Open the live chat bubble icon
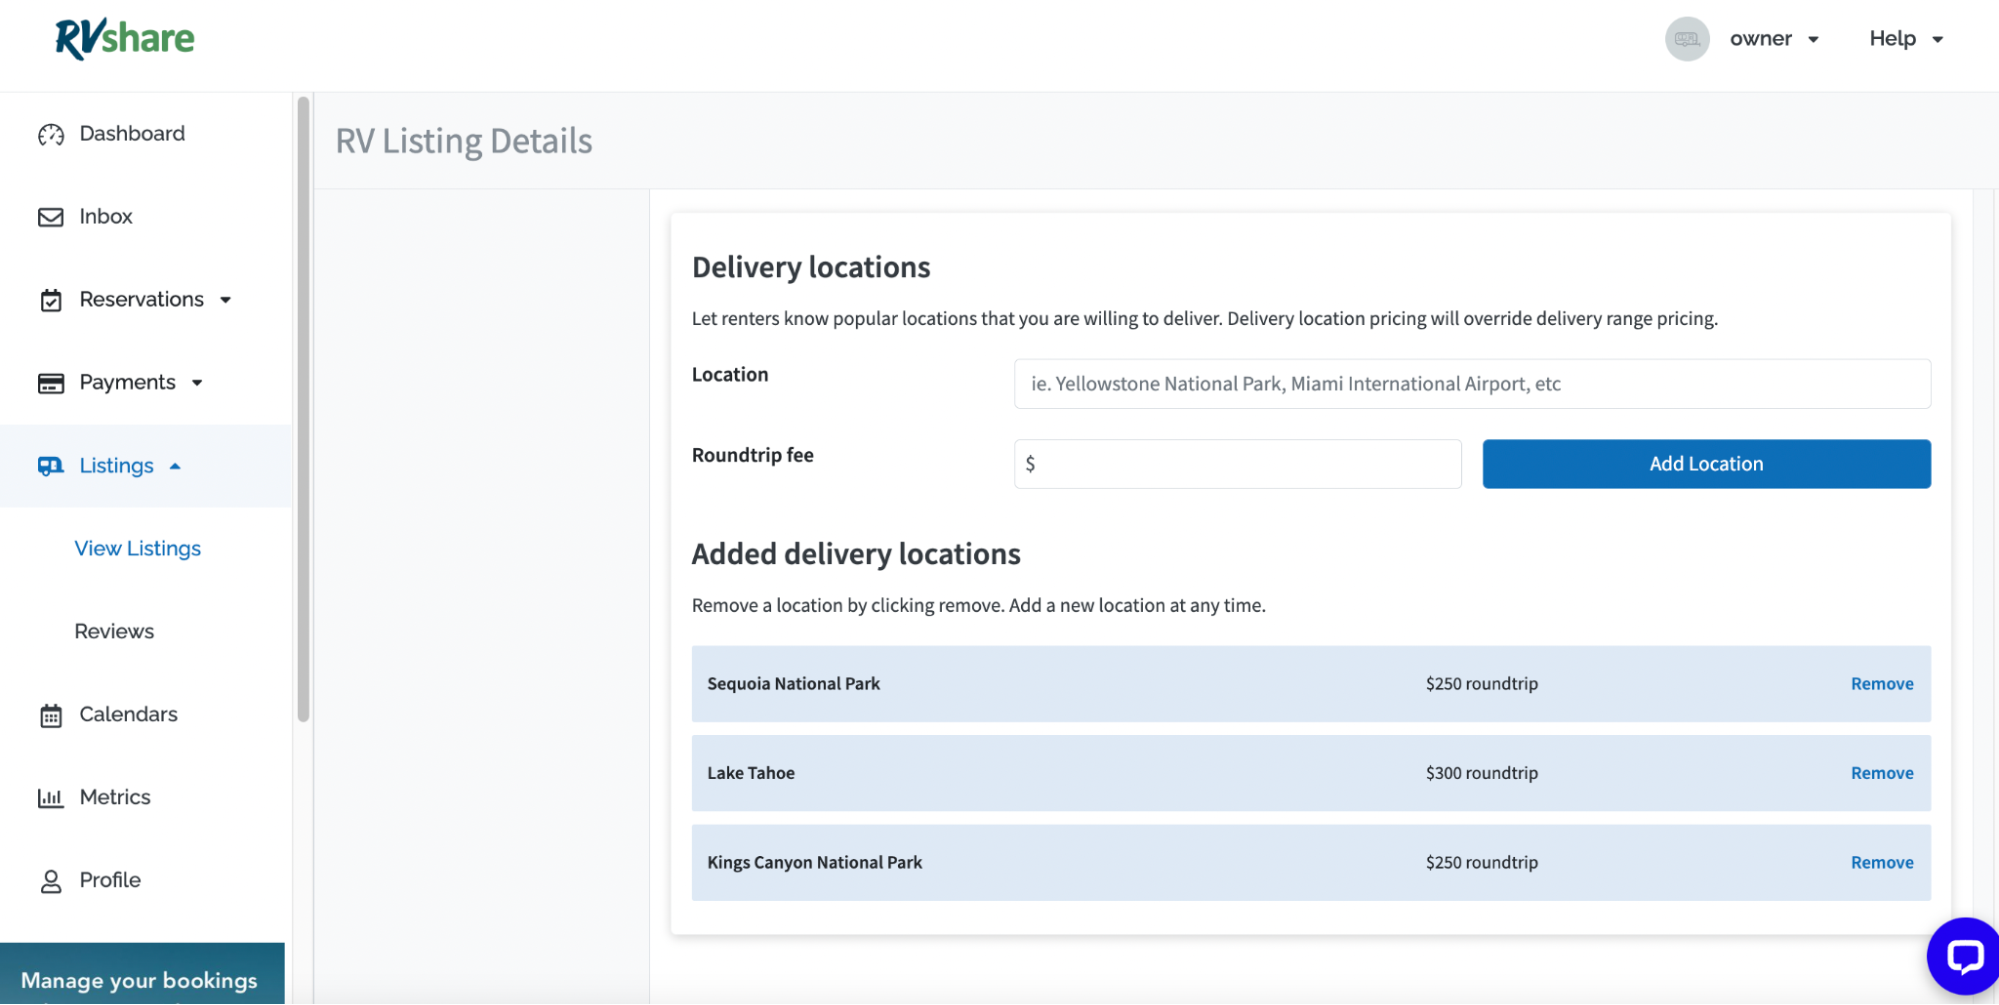The width and height of the screenshot is (1999, 1005). pyautogui.click(x=1963, y=955)
